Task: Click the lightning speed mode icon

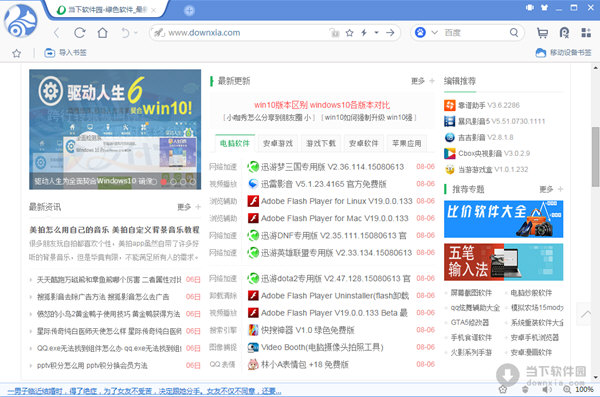Action: 364,33
